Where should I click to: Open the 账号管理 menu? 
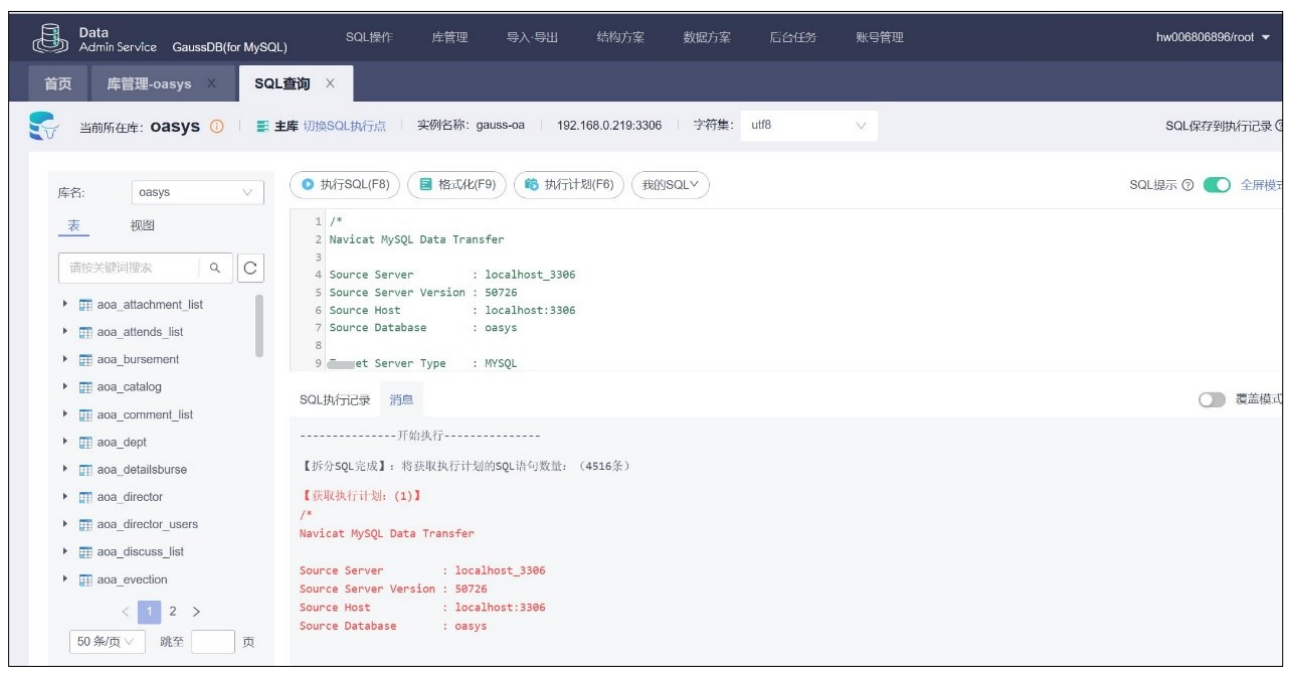pos(880,38)
